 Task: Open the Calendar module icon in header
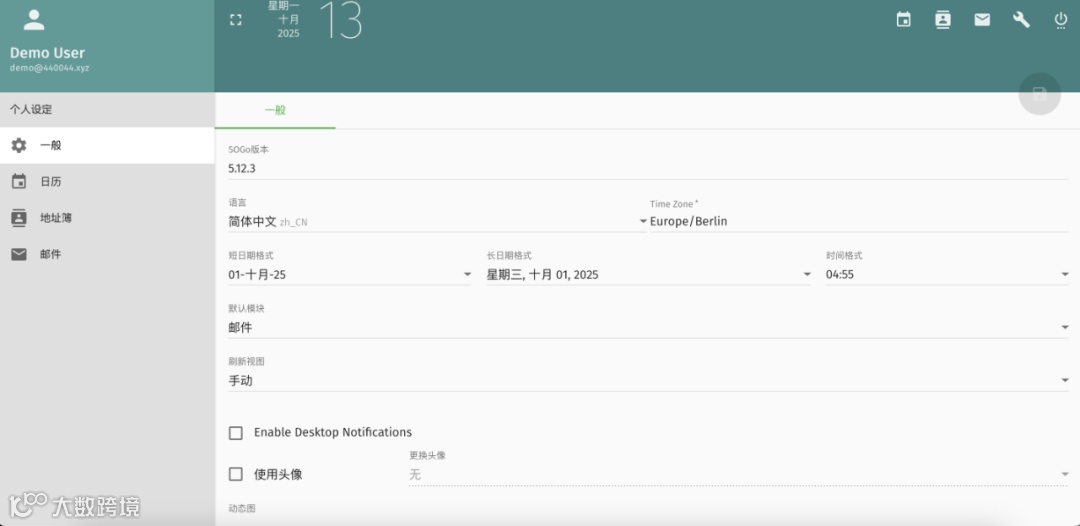[x=903, y=20]
